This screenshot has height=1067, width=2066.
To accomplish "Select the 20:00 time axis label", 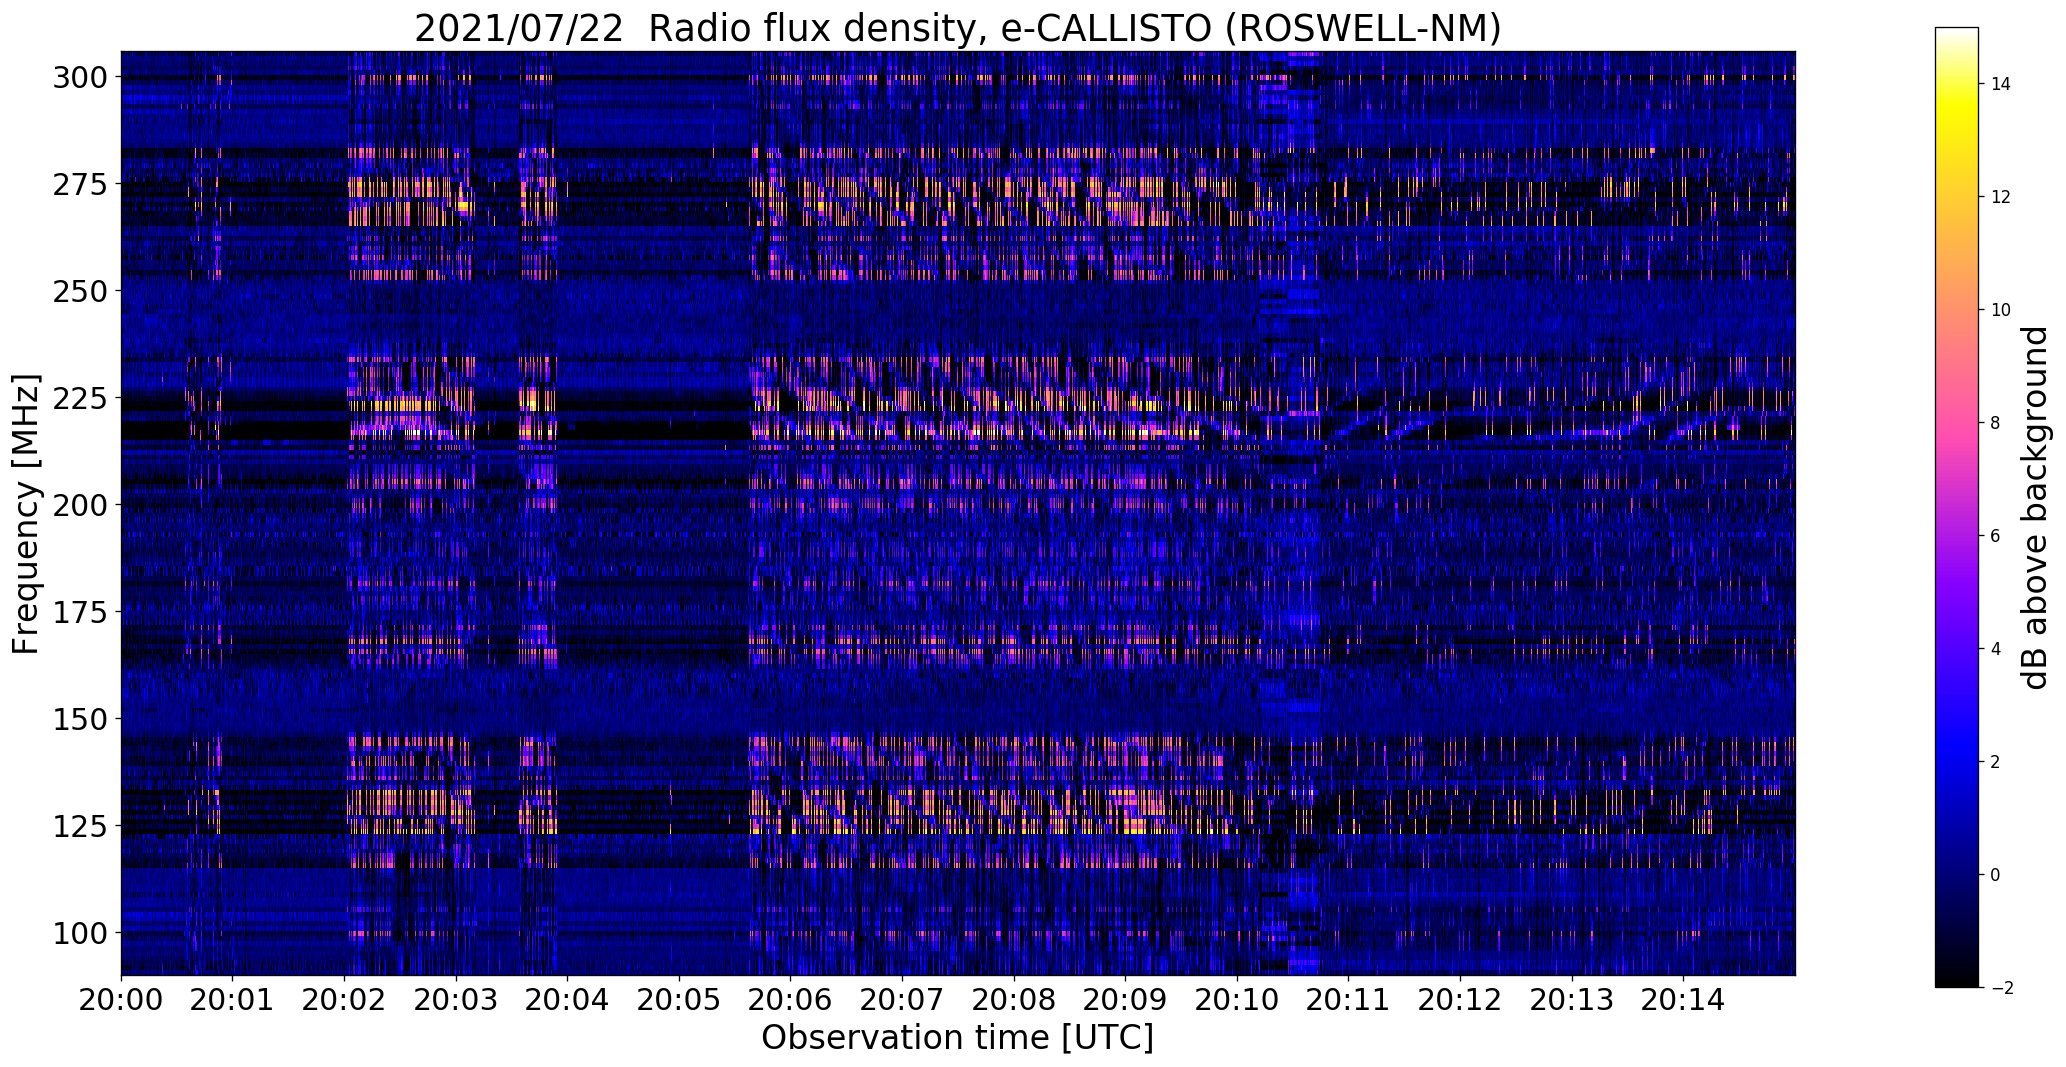I will coord(121,1000).
